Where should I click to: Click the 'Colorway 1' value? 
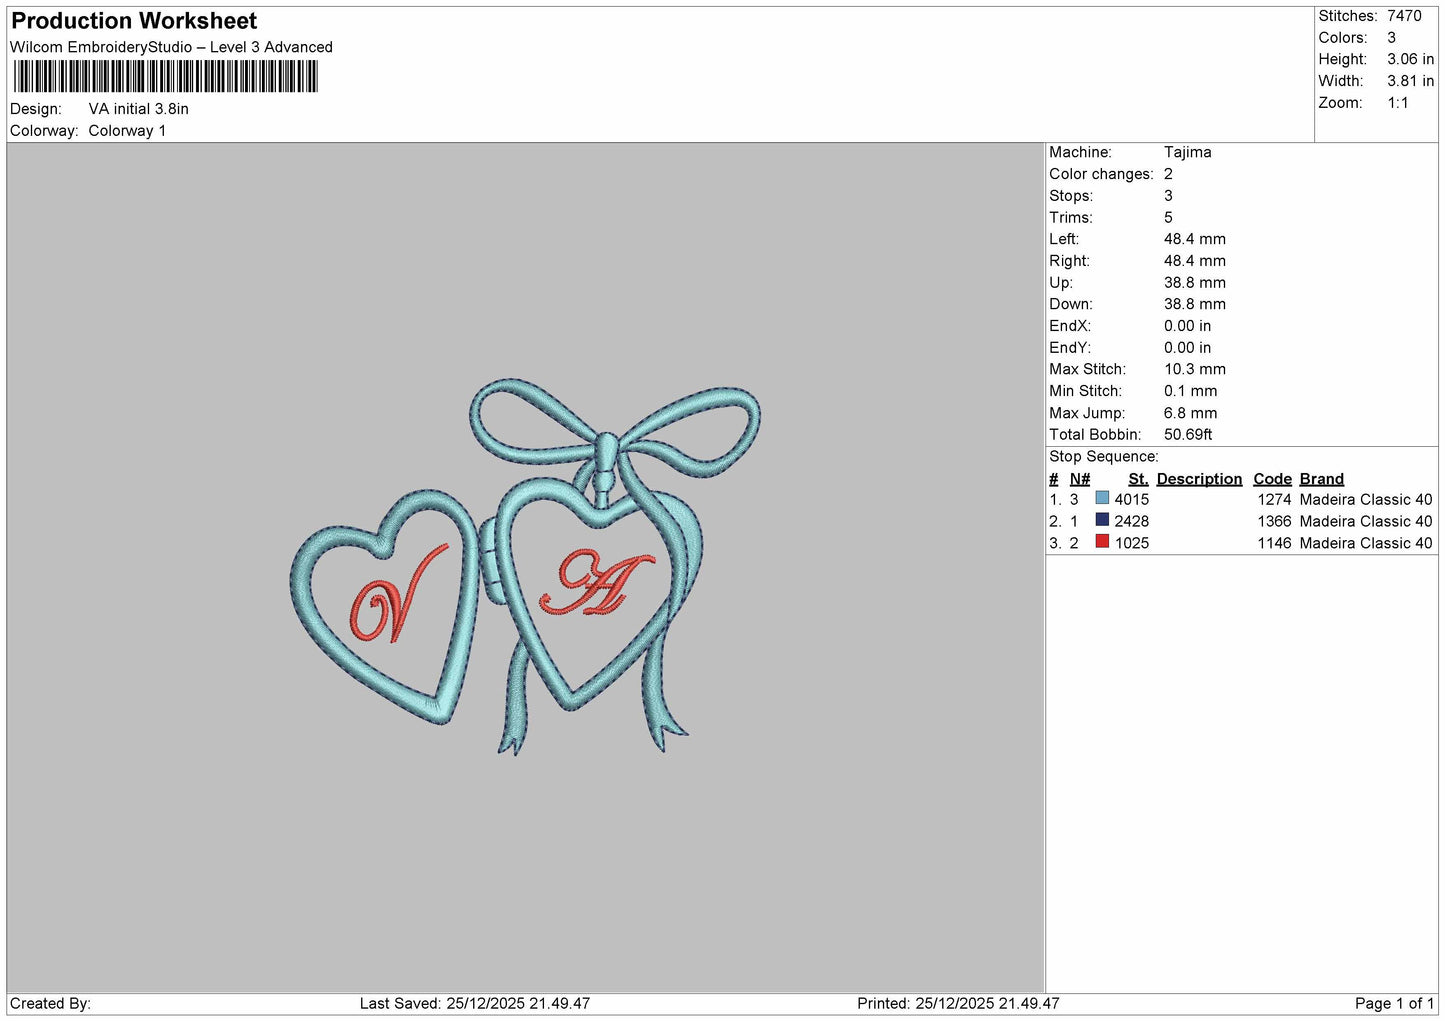point(127,131)
